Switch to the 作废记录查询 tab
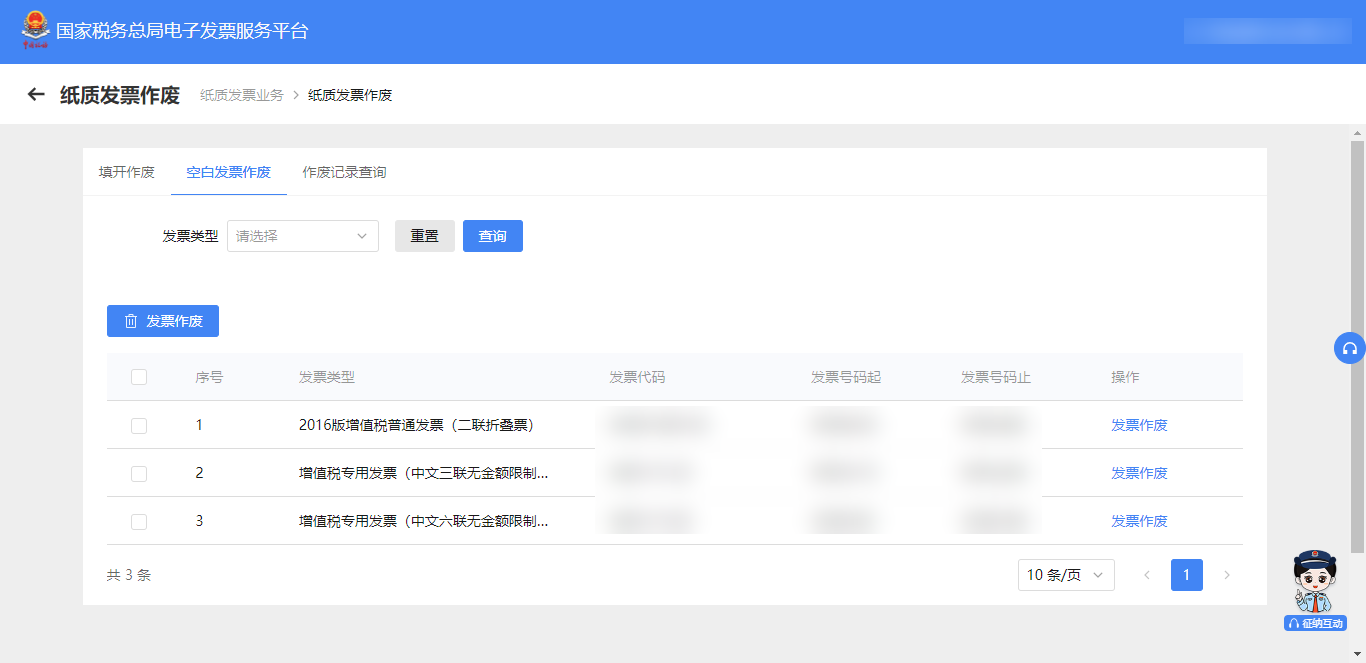Screen dimensions: 1366x663 coord(345,172)
